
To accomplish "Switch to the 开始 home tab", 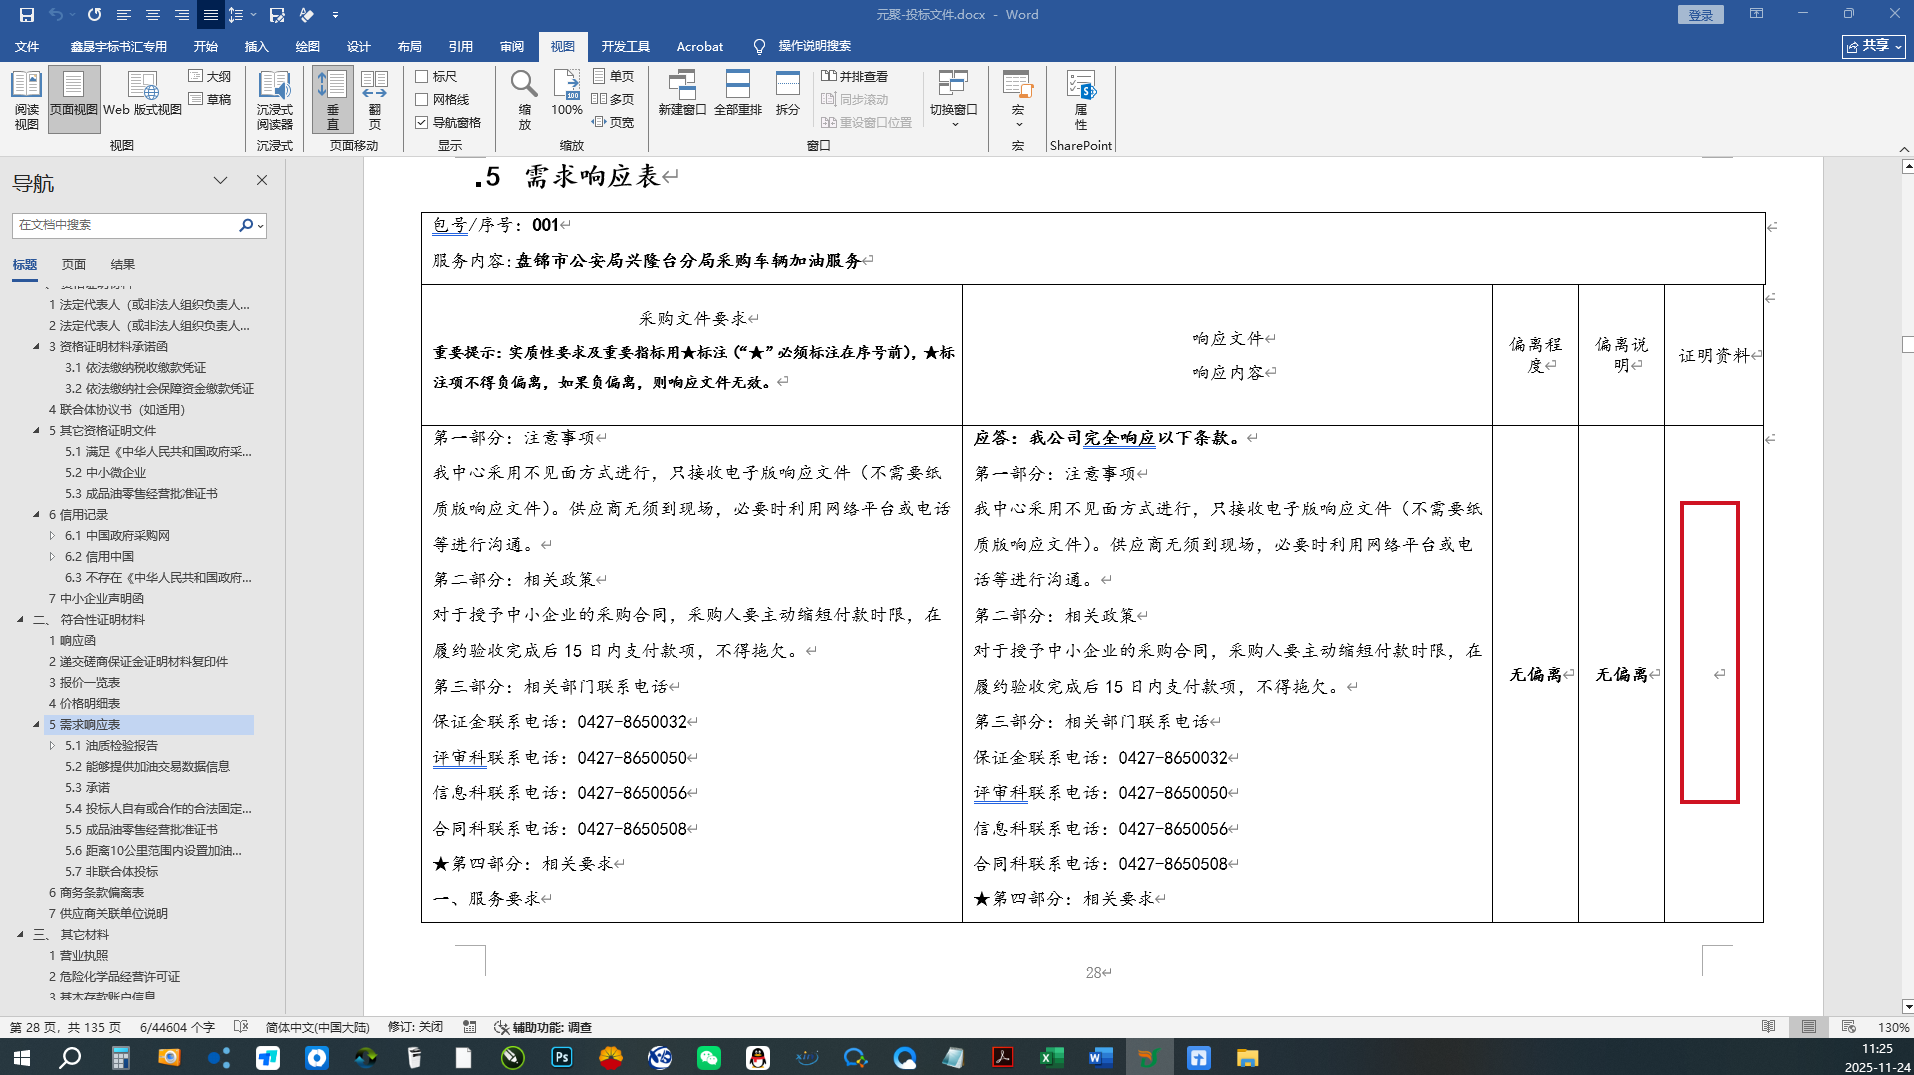I will pos(206,46).
